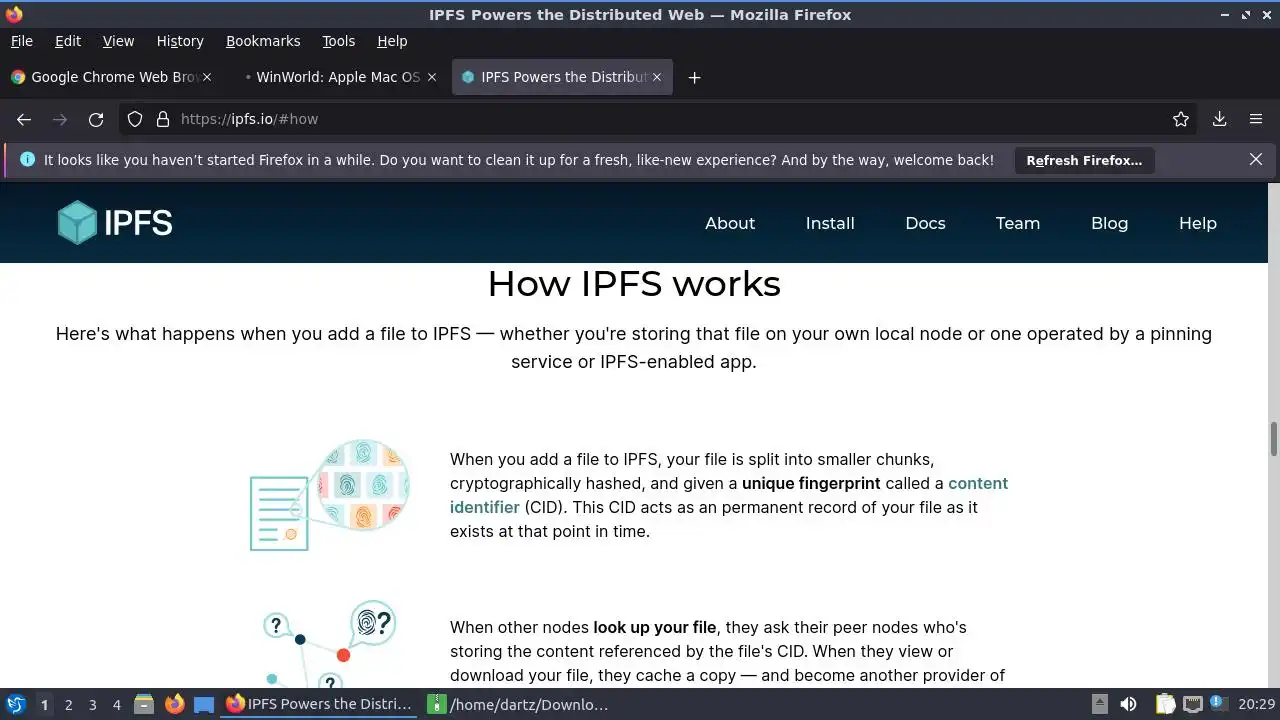Click the taskbar clock showing 20:29

[1257, 704]
